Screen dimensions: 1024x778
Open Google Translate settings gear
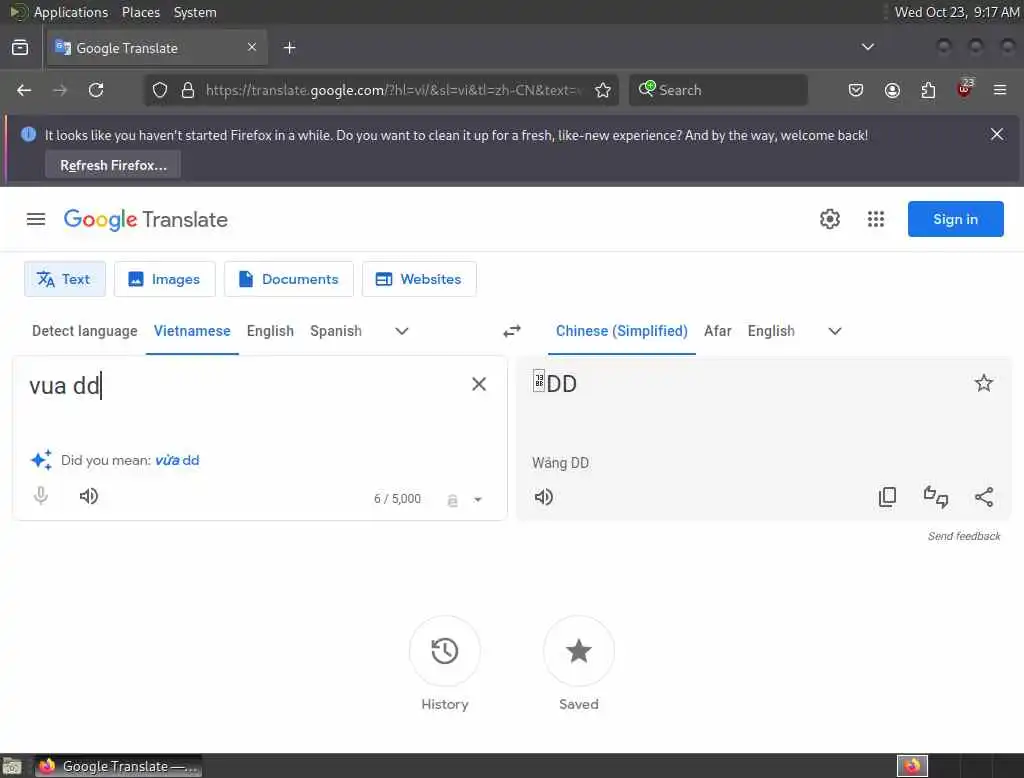(829, 219)
